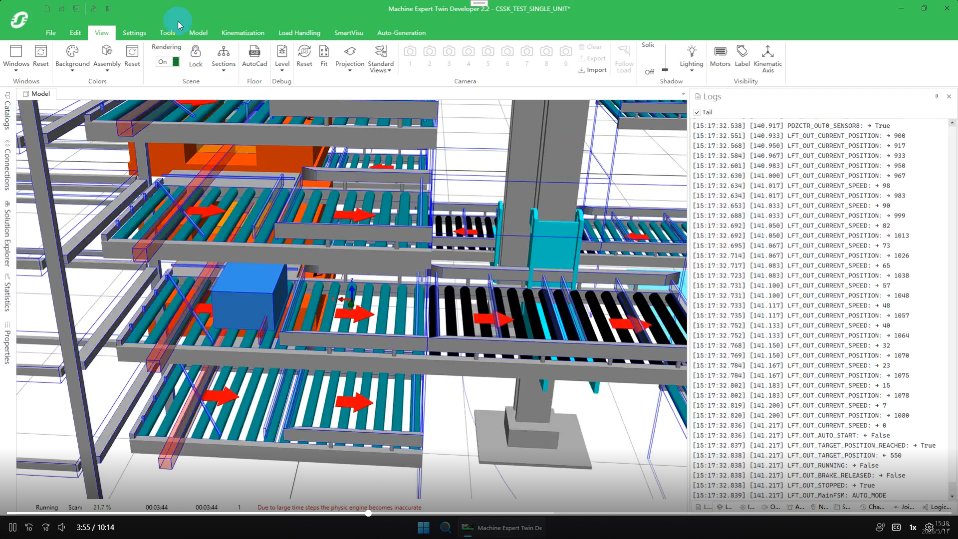Viewport: 958px width, 539px height.
Task: Mute the video volume
Action: pos(62,527)
